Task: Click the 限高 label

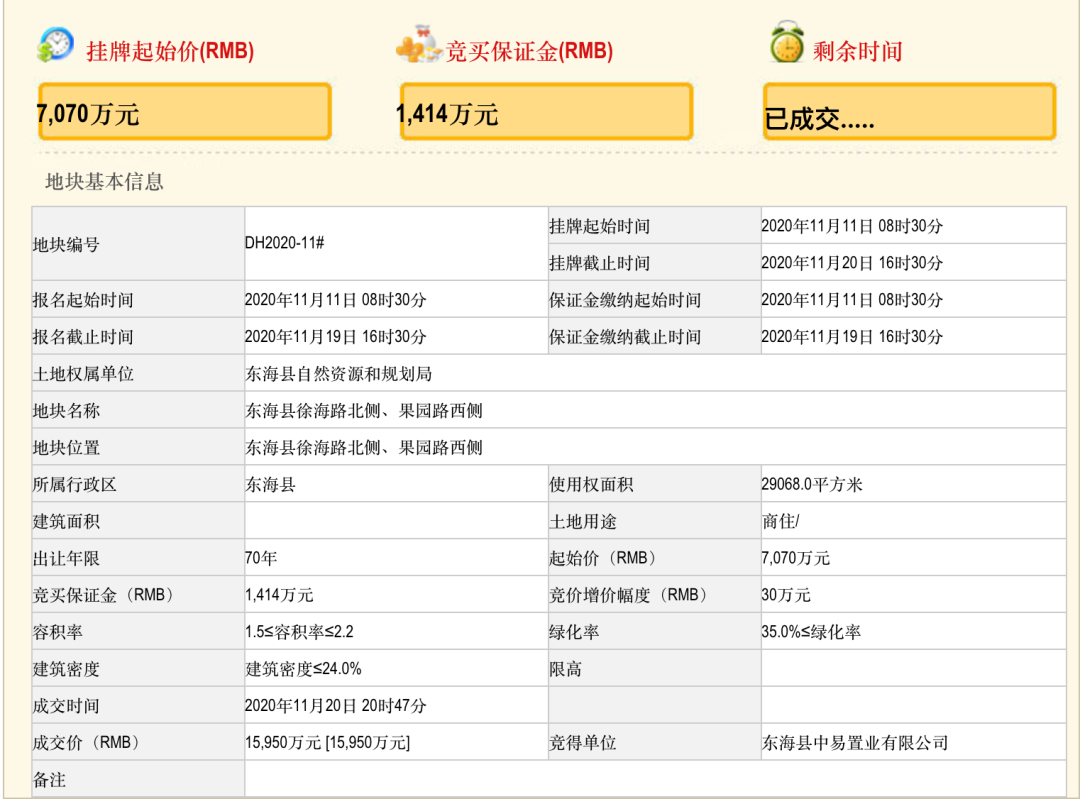Action: (565, 670)
